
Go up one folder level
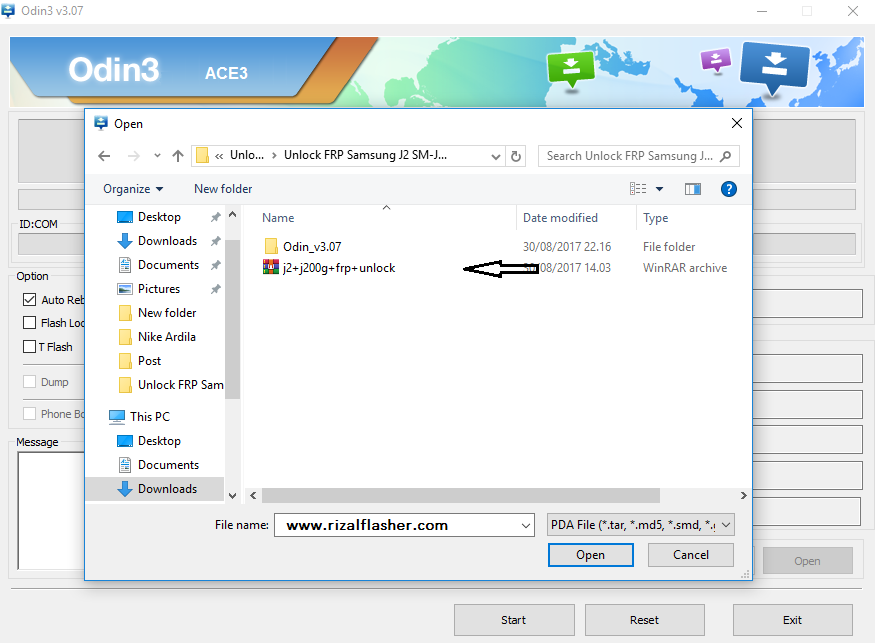pos(178,156)
